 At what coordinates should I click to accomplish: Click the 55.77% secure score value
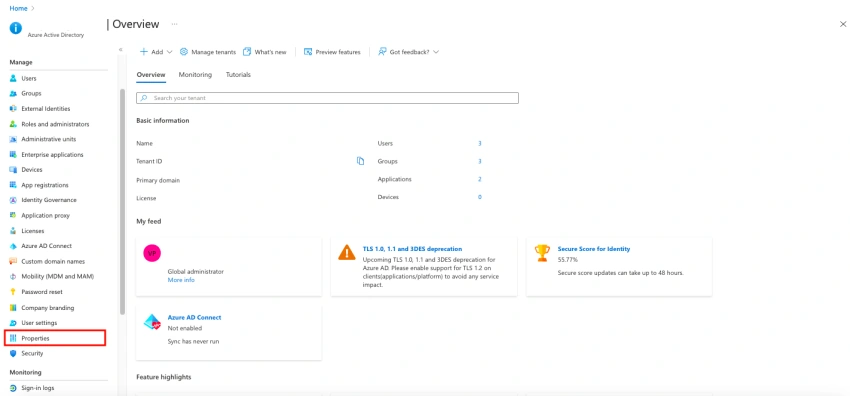(x=568, y=260)
